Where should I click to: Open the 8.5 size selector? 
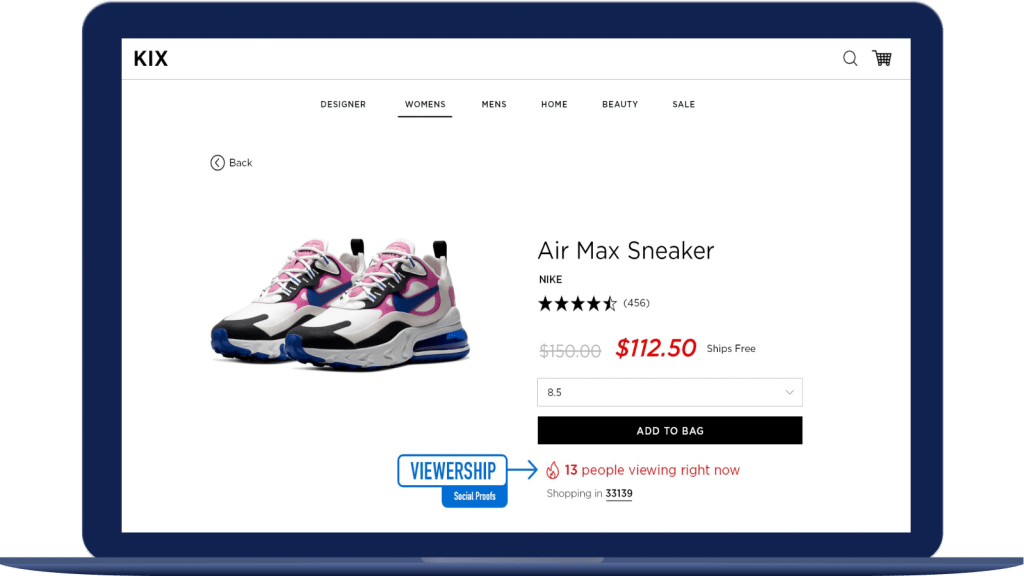(x=669, y=392)
